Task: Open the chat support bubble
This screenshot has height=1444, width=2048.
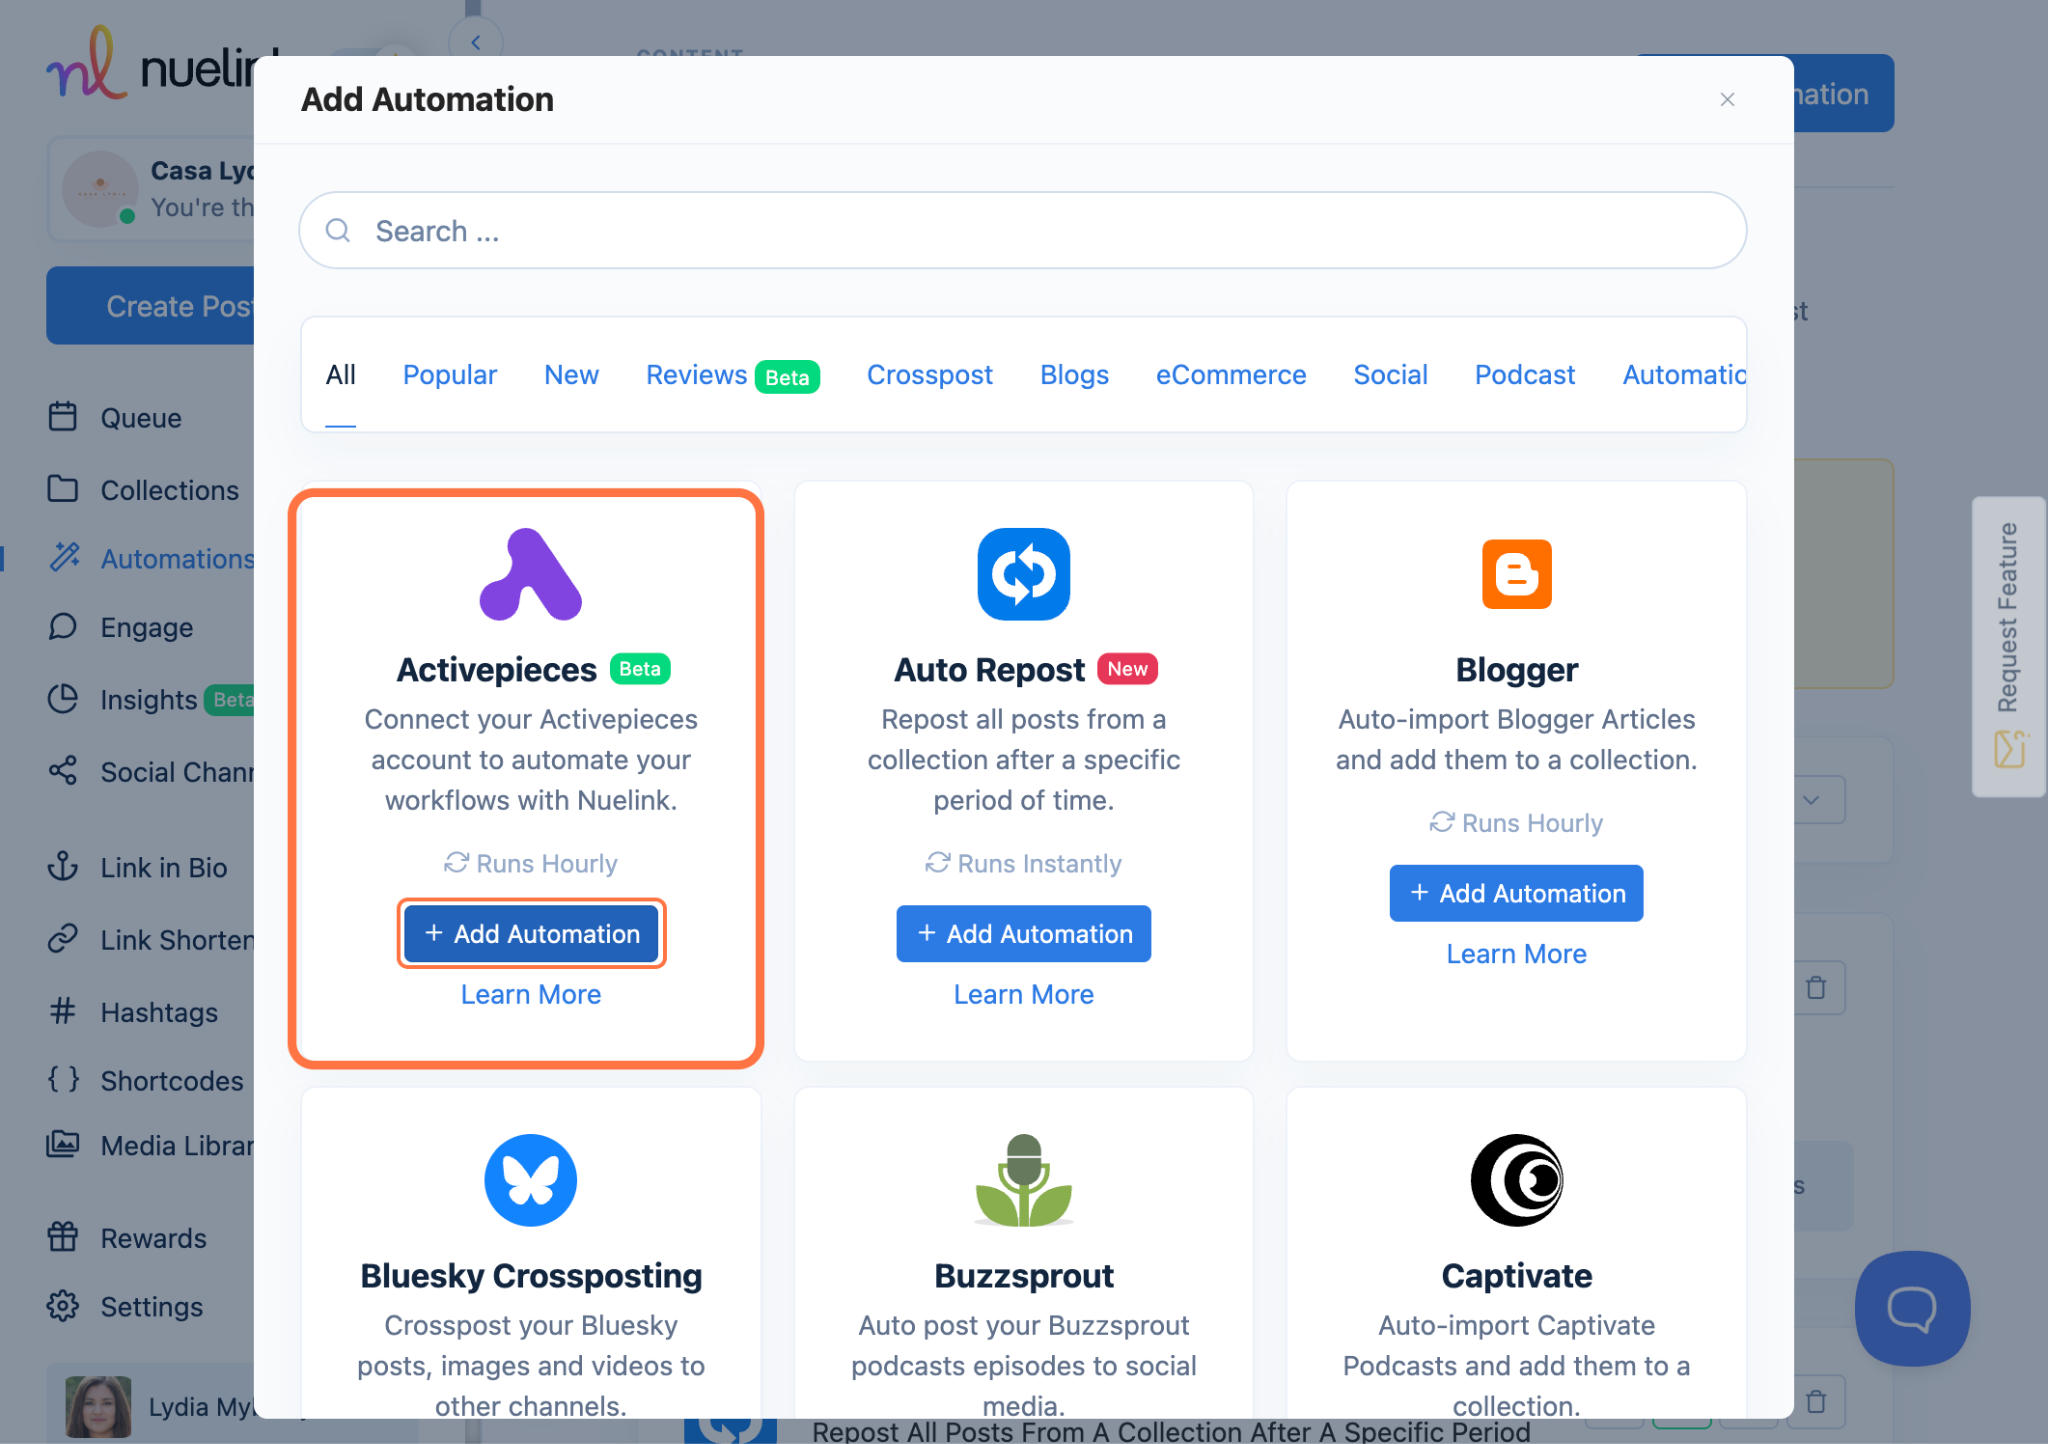Action: pyautogui.click(x=1911, y=1308)
